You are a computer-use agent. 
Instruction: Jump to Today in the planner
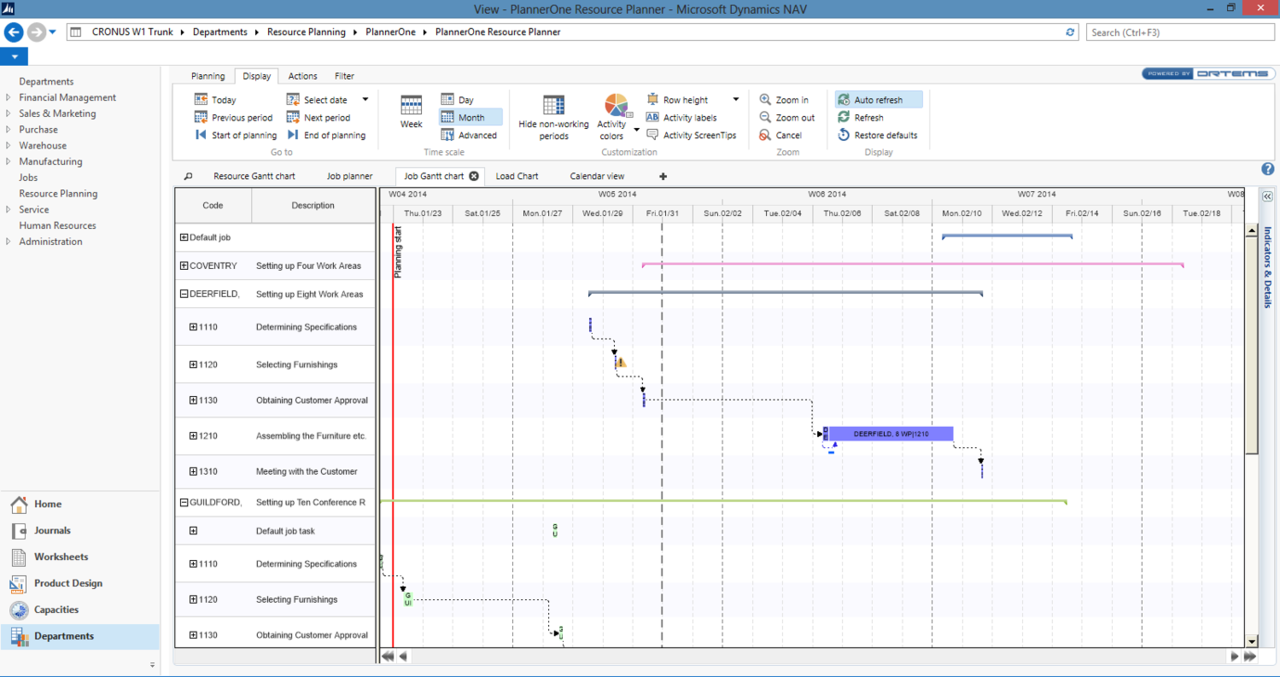tap(215, 100)
